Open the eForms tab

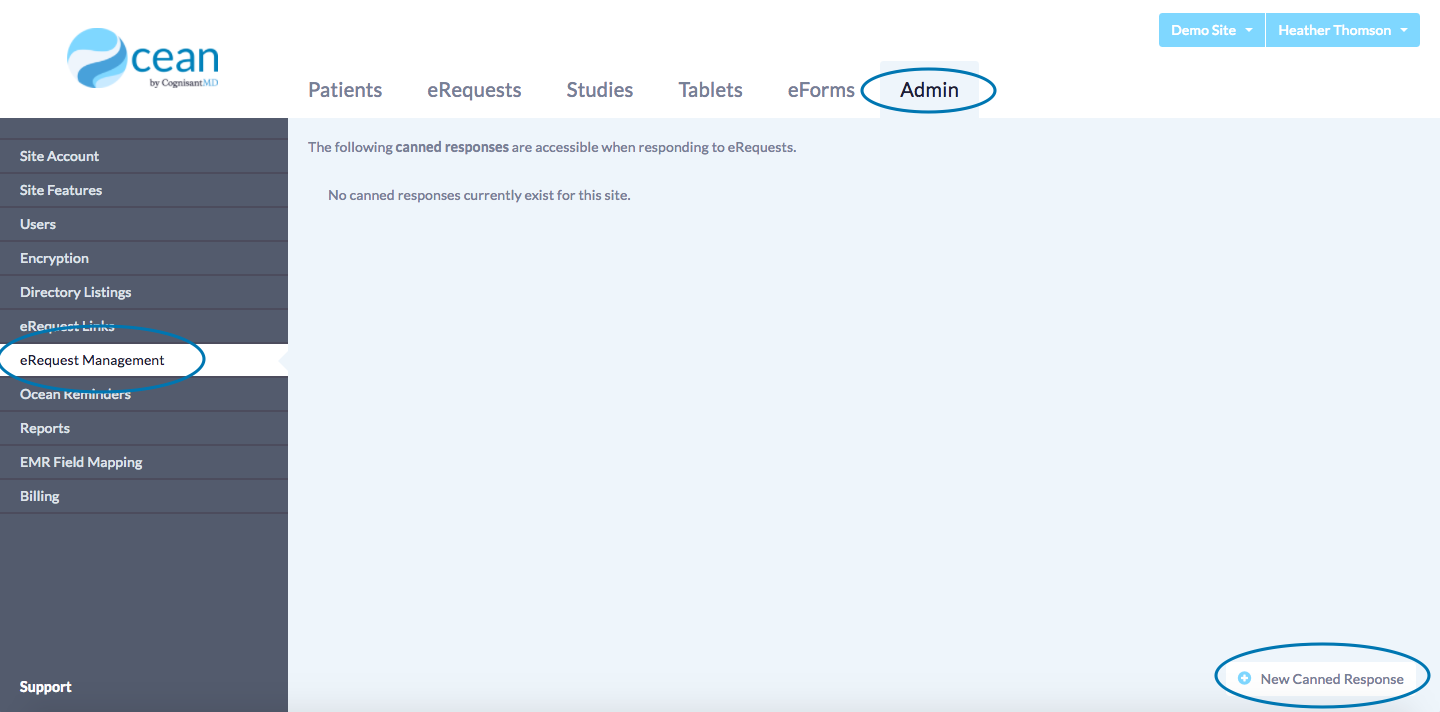click(821, 90)
